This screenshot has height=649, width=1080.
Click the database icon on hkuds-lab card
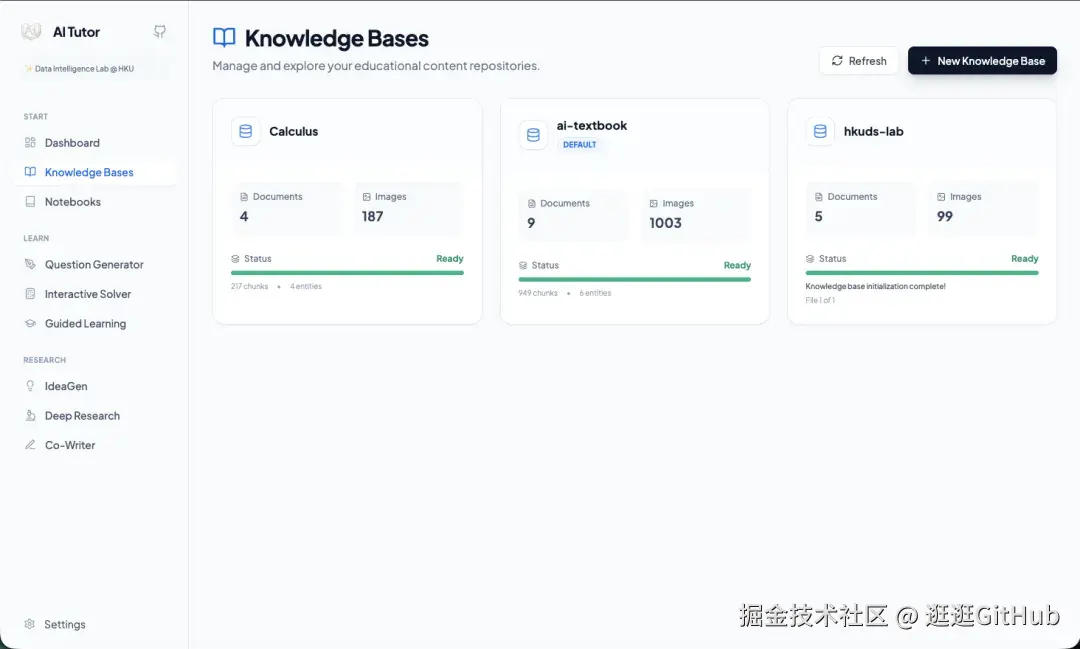(x=820, y=131)
